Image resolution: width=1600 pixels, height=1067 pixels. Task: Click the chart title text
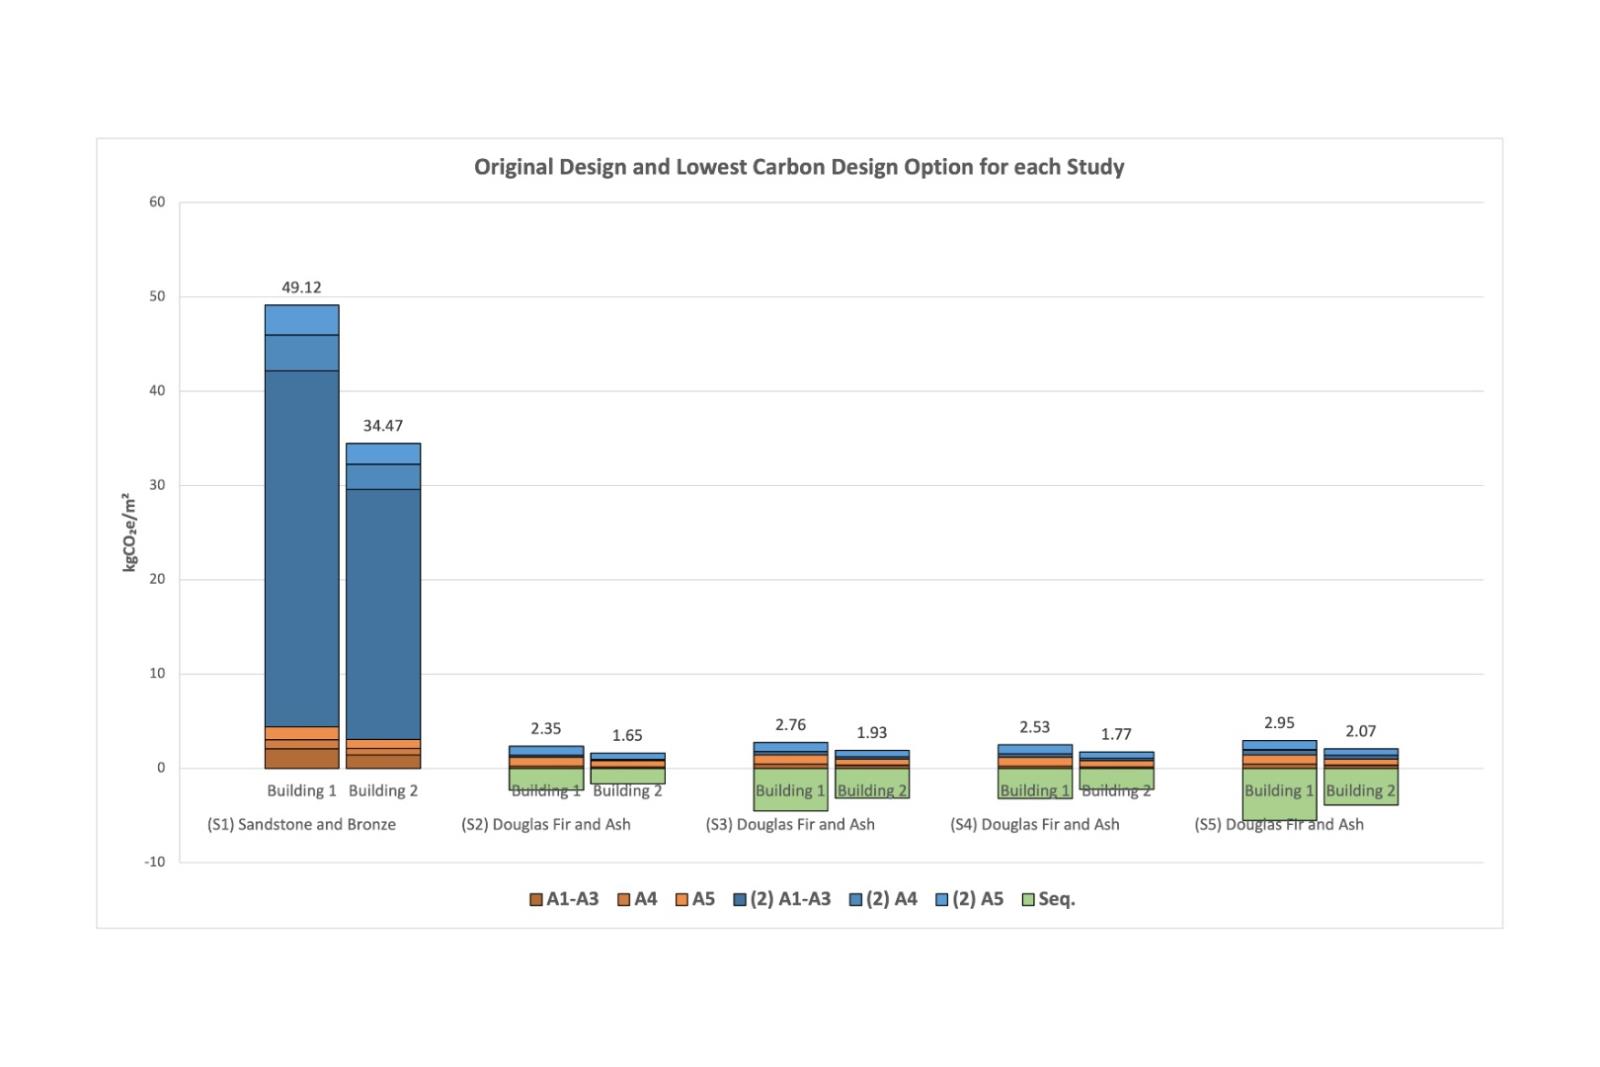tap(799, 167)
